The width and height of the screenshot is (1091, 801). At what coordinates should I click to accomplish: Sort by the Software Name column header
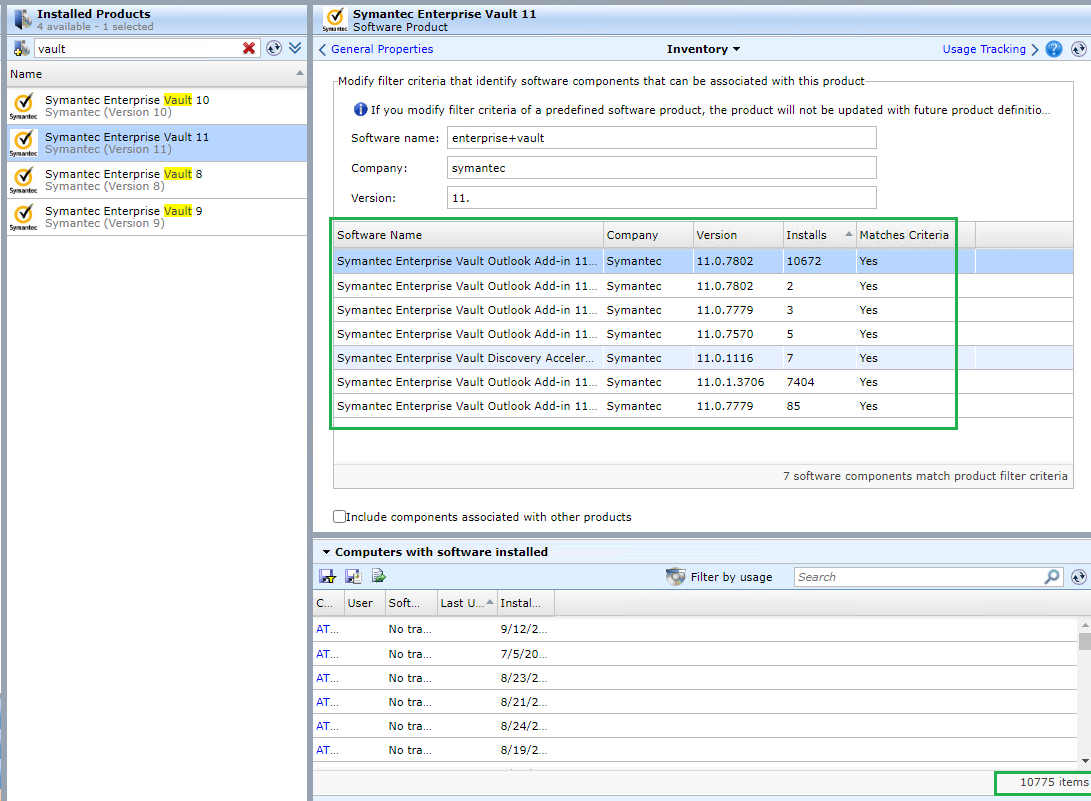point(468,235)
